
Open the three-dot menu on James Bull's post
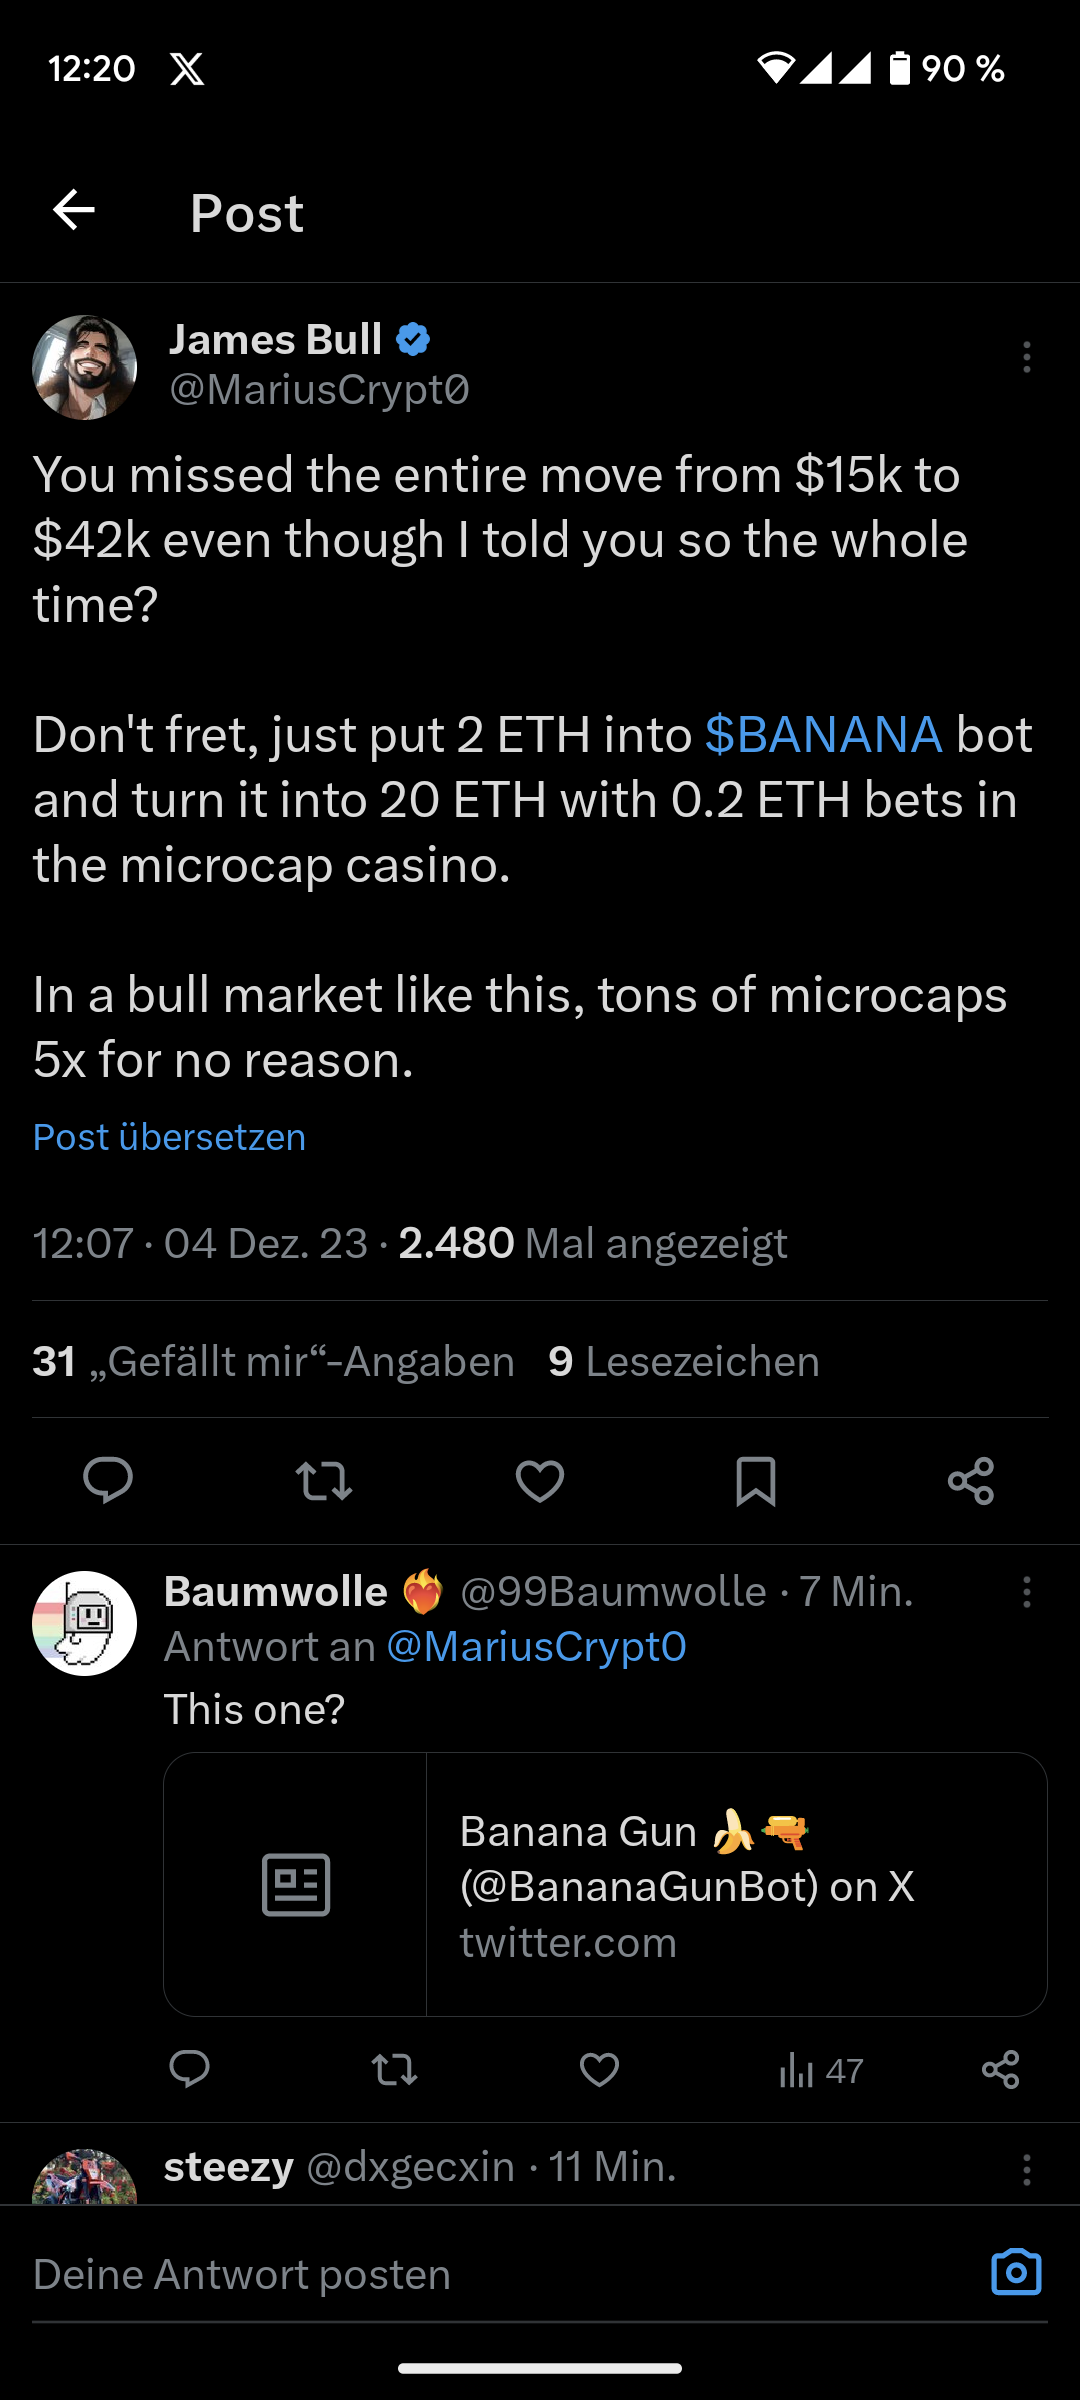pyautogui.click(x=1026, y=357)
